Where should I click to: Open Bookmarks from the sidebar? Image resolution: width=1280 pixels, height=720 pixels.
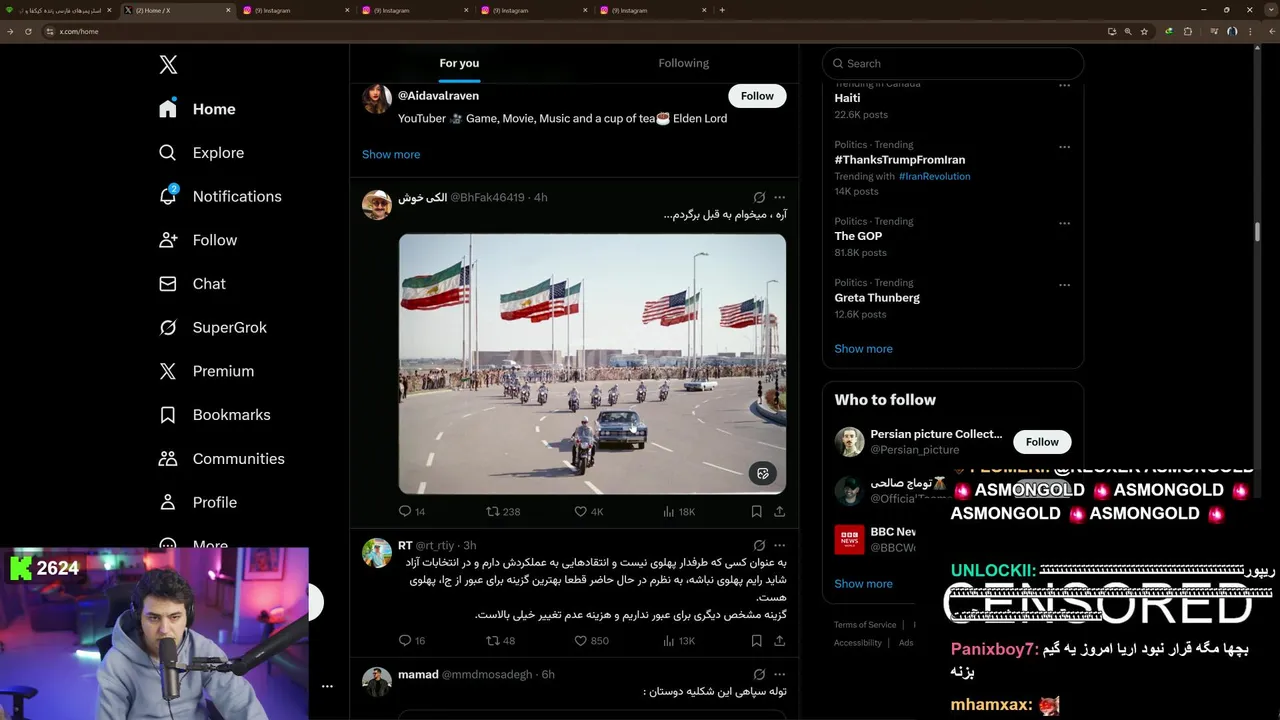[214, 415]
